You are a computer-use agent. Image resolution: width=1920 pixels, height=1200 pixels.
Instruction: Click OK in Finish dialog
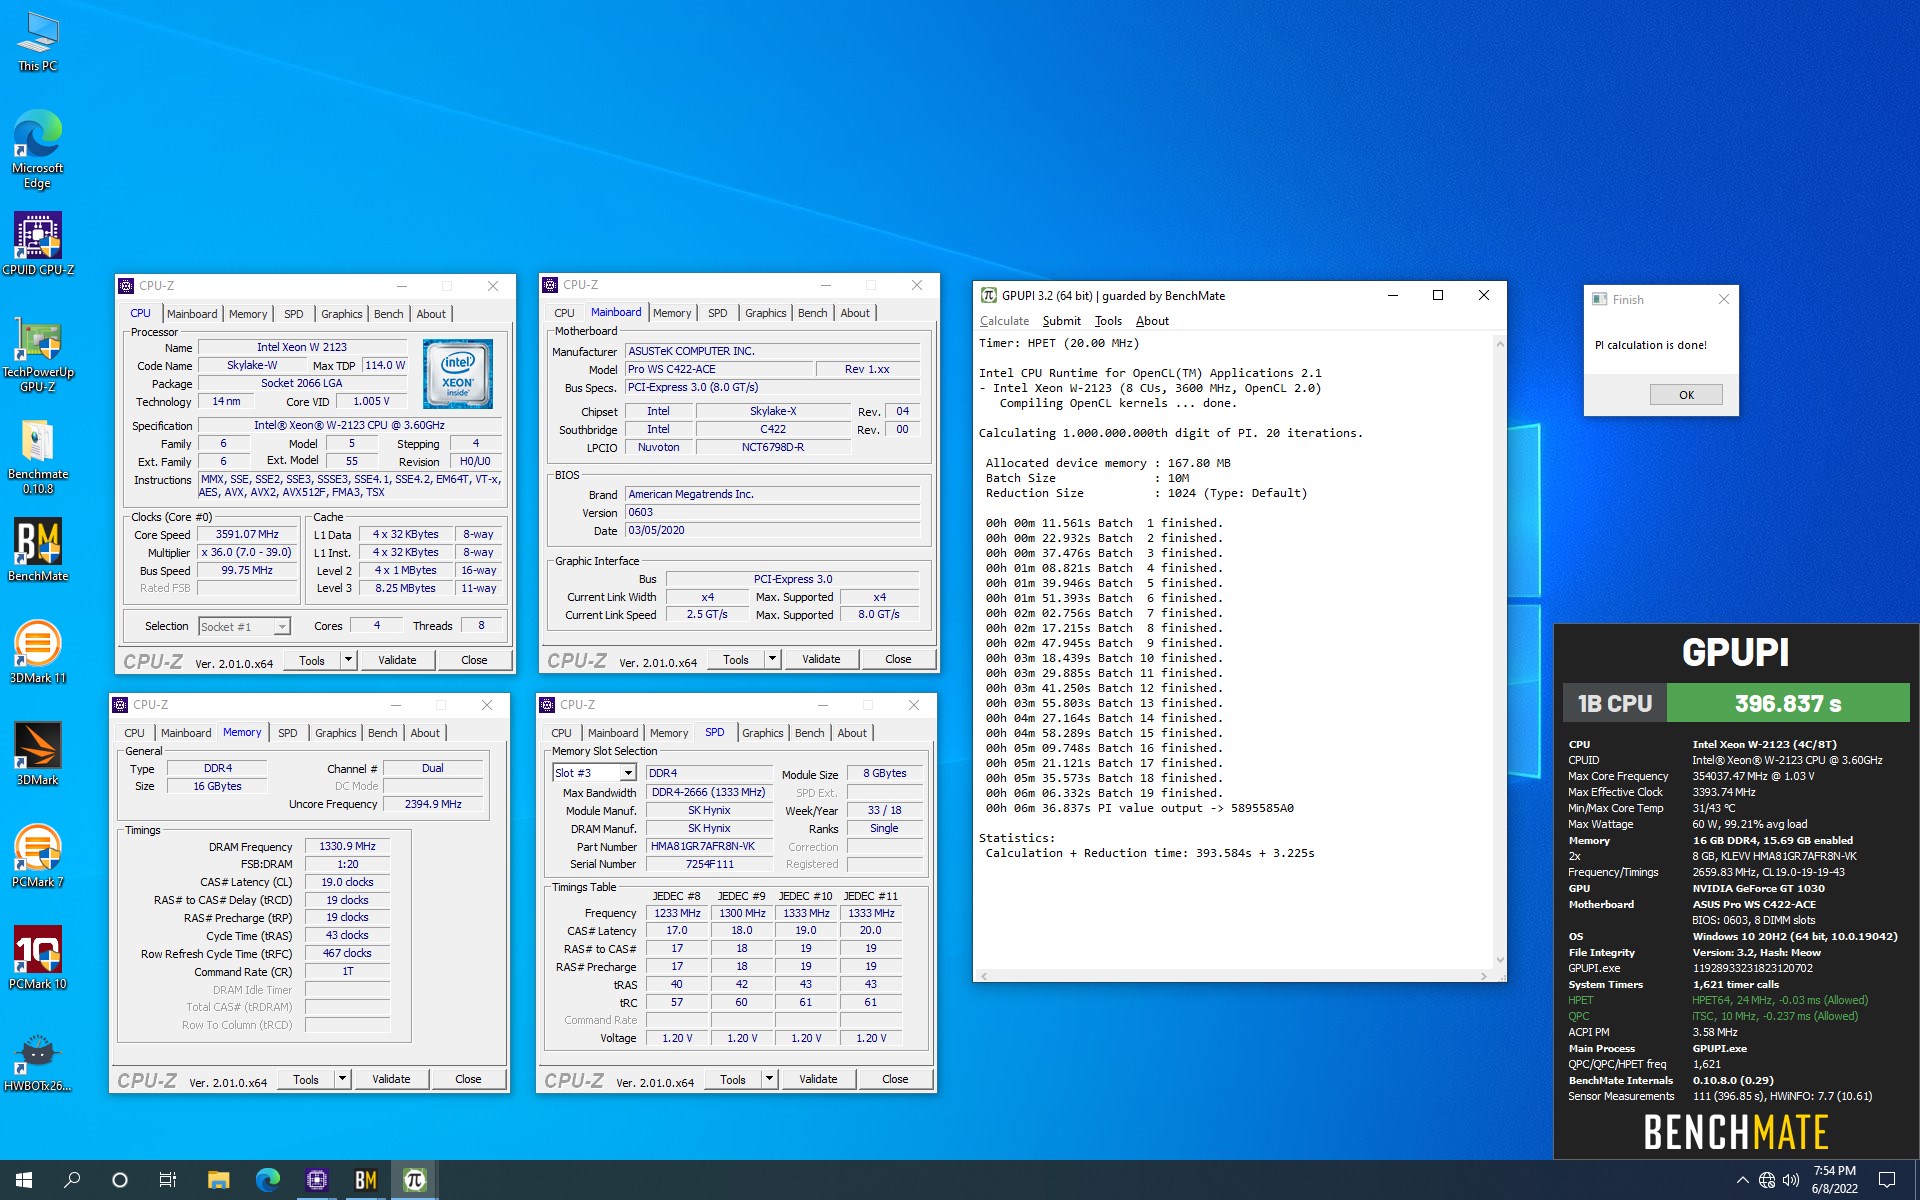1686,395
